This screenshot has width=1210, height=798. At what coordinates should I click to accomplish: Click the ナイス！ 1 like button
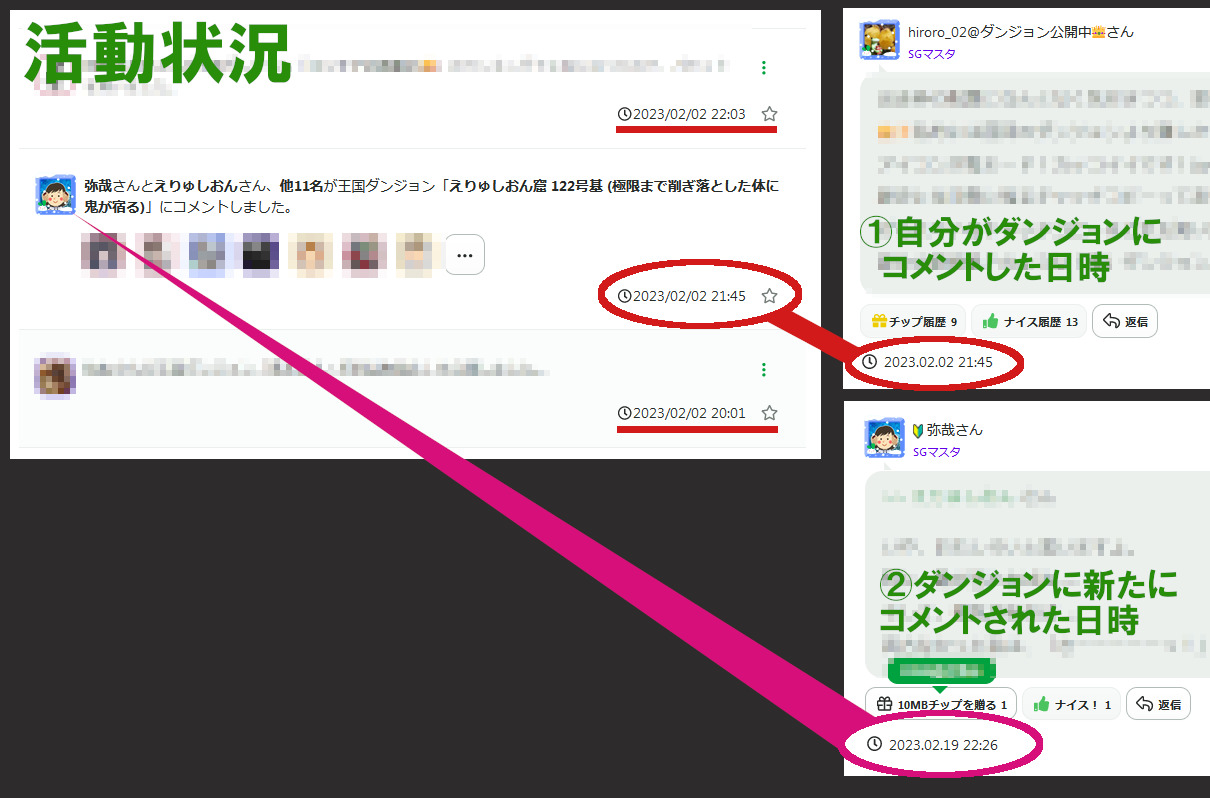1070,704
